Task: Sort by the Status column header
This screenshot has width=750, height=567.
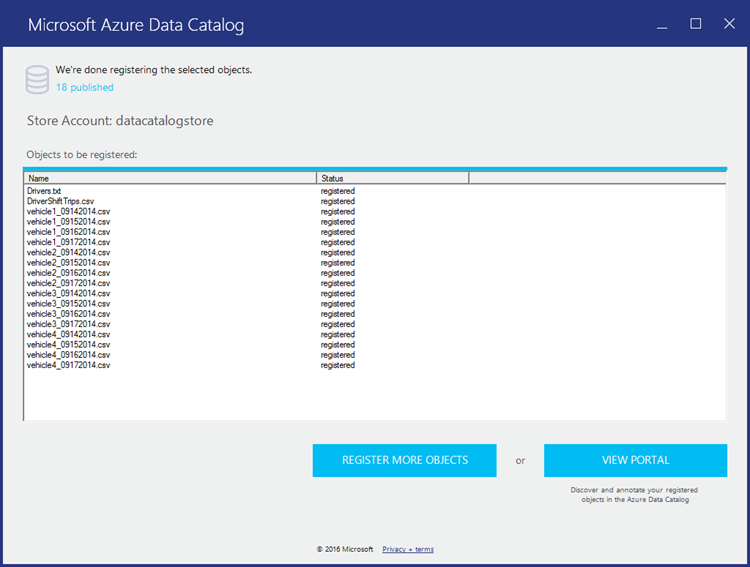Action: (392, 178)
